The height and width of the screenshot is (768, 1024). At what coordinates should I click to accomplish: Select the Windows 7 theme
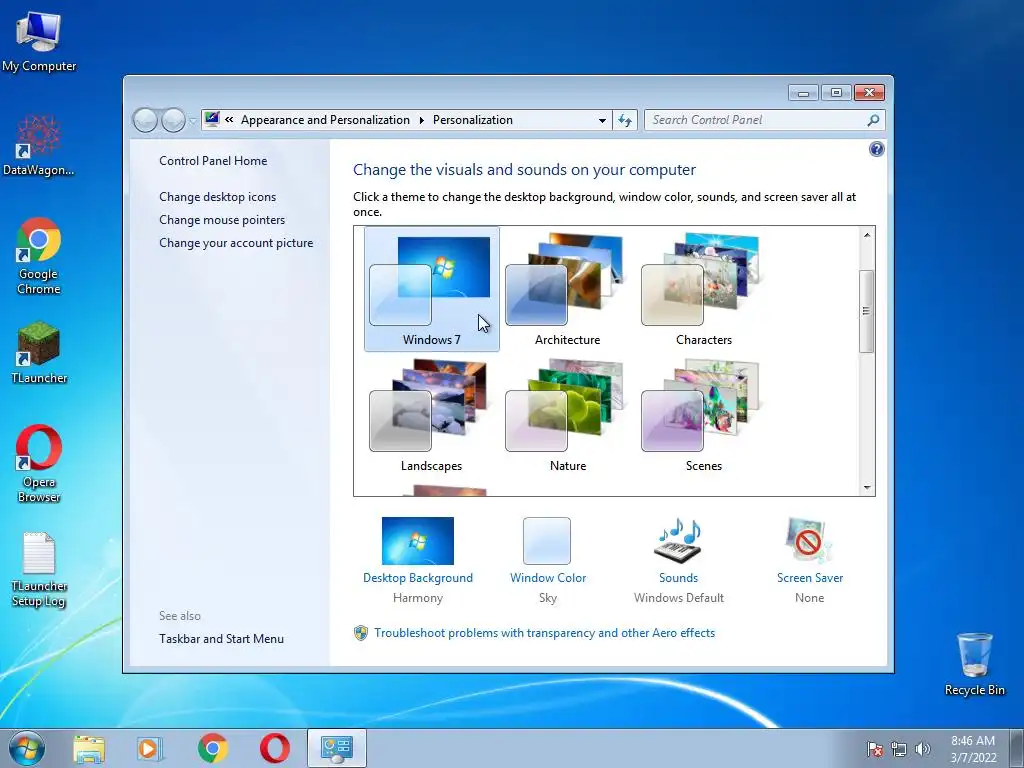point(432,289)
